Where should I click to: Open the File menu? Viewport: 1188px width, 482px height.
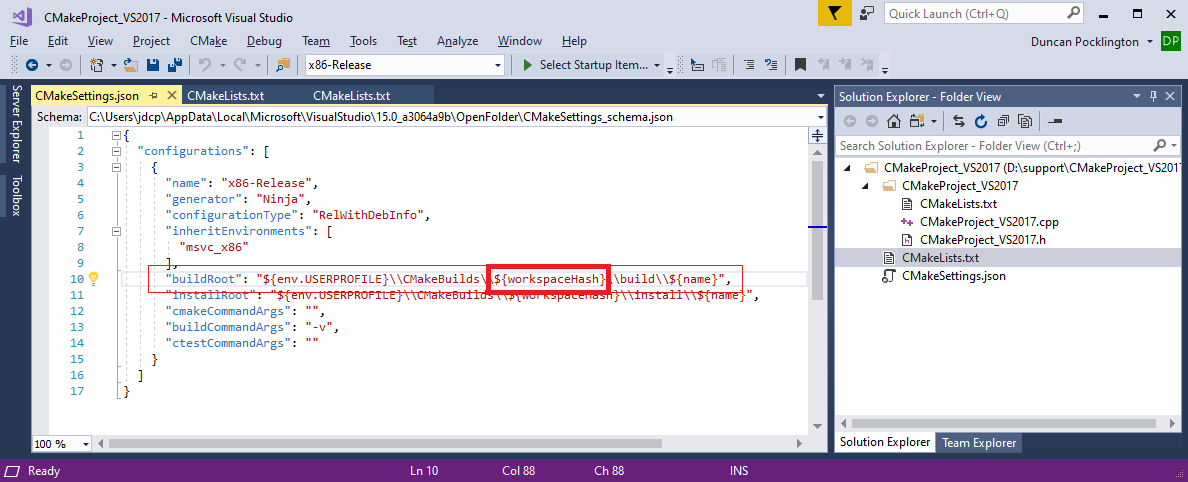[x=19, y=41]
